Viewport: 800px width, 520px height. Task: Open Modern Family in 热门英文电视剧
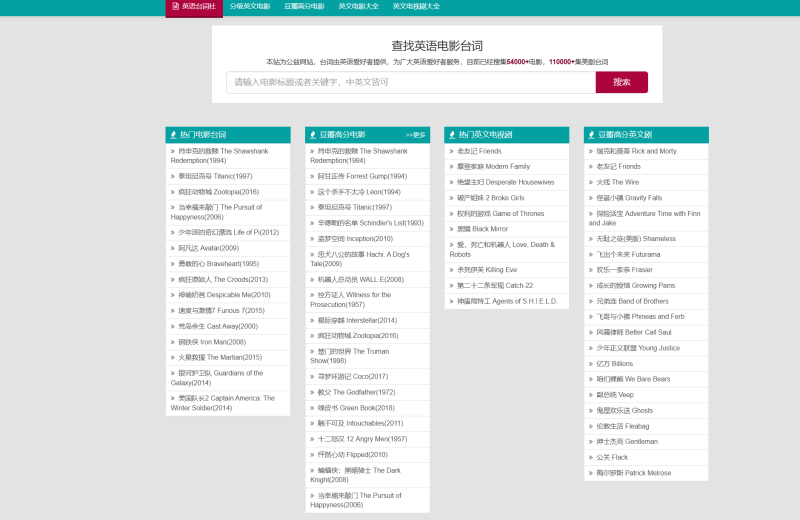(x=493, y=167)
